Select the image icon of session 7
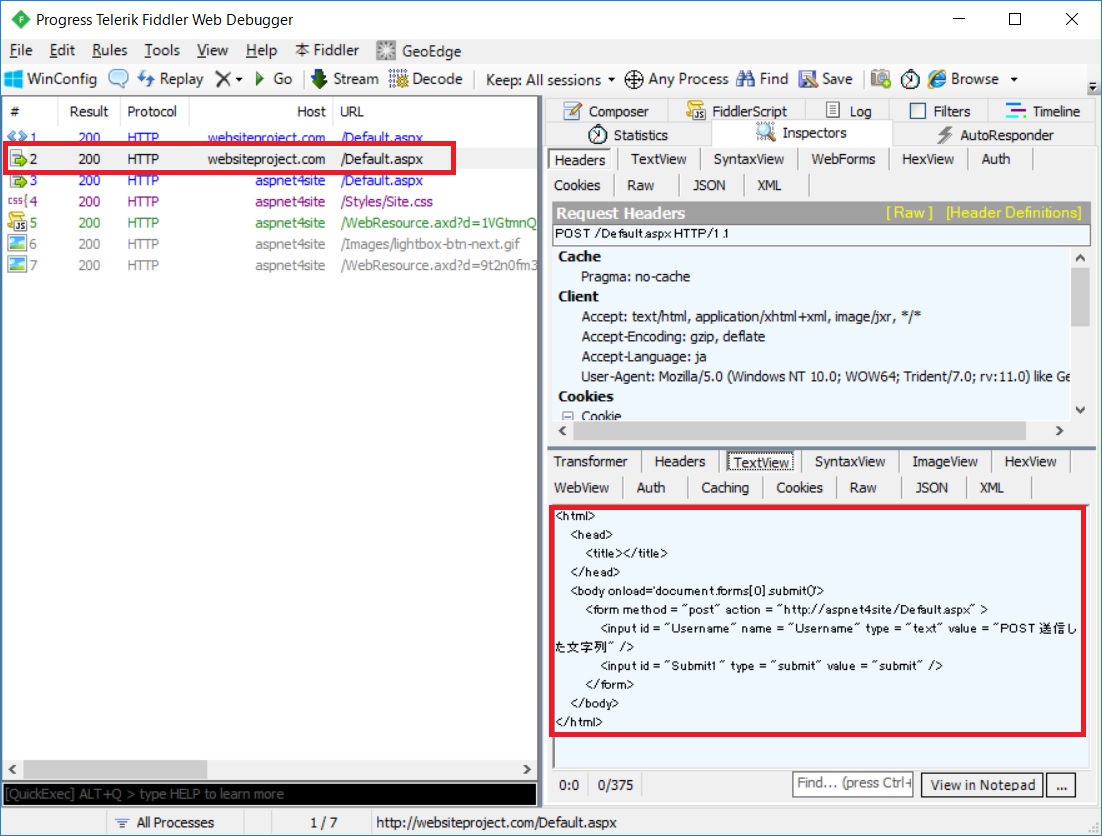Image resolution: width=1102 pixels, height=836 pixels. 18,265
